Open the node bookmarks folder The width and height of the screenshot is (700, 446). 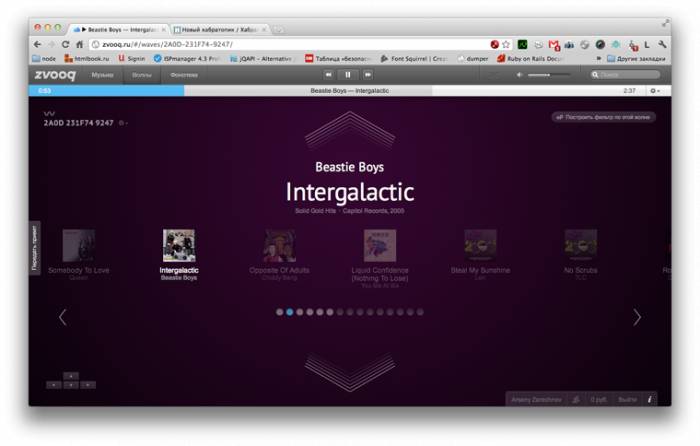pos(44,58)
